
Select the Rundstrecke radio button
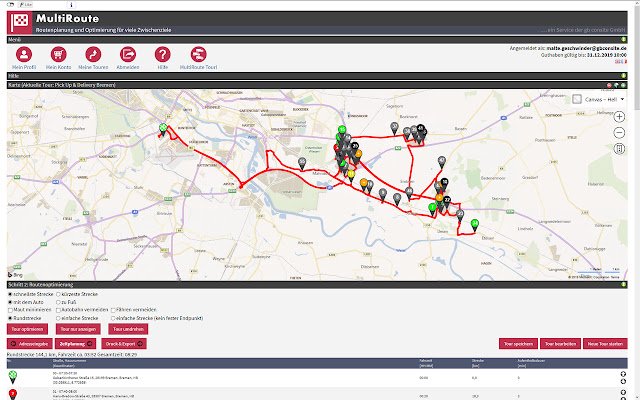point(10,318)
